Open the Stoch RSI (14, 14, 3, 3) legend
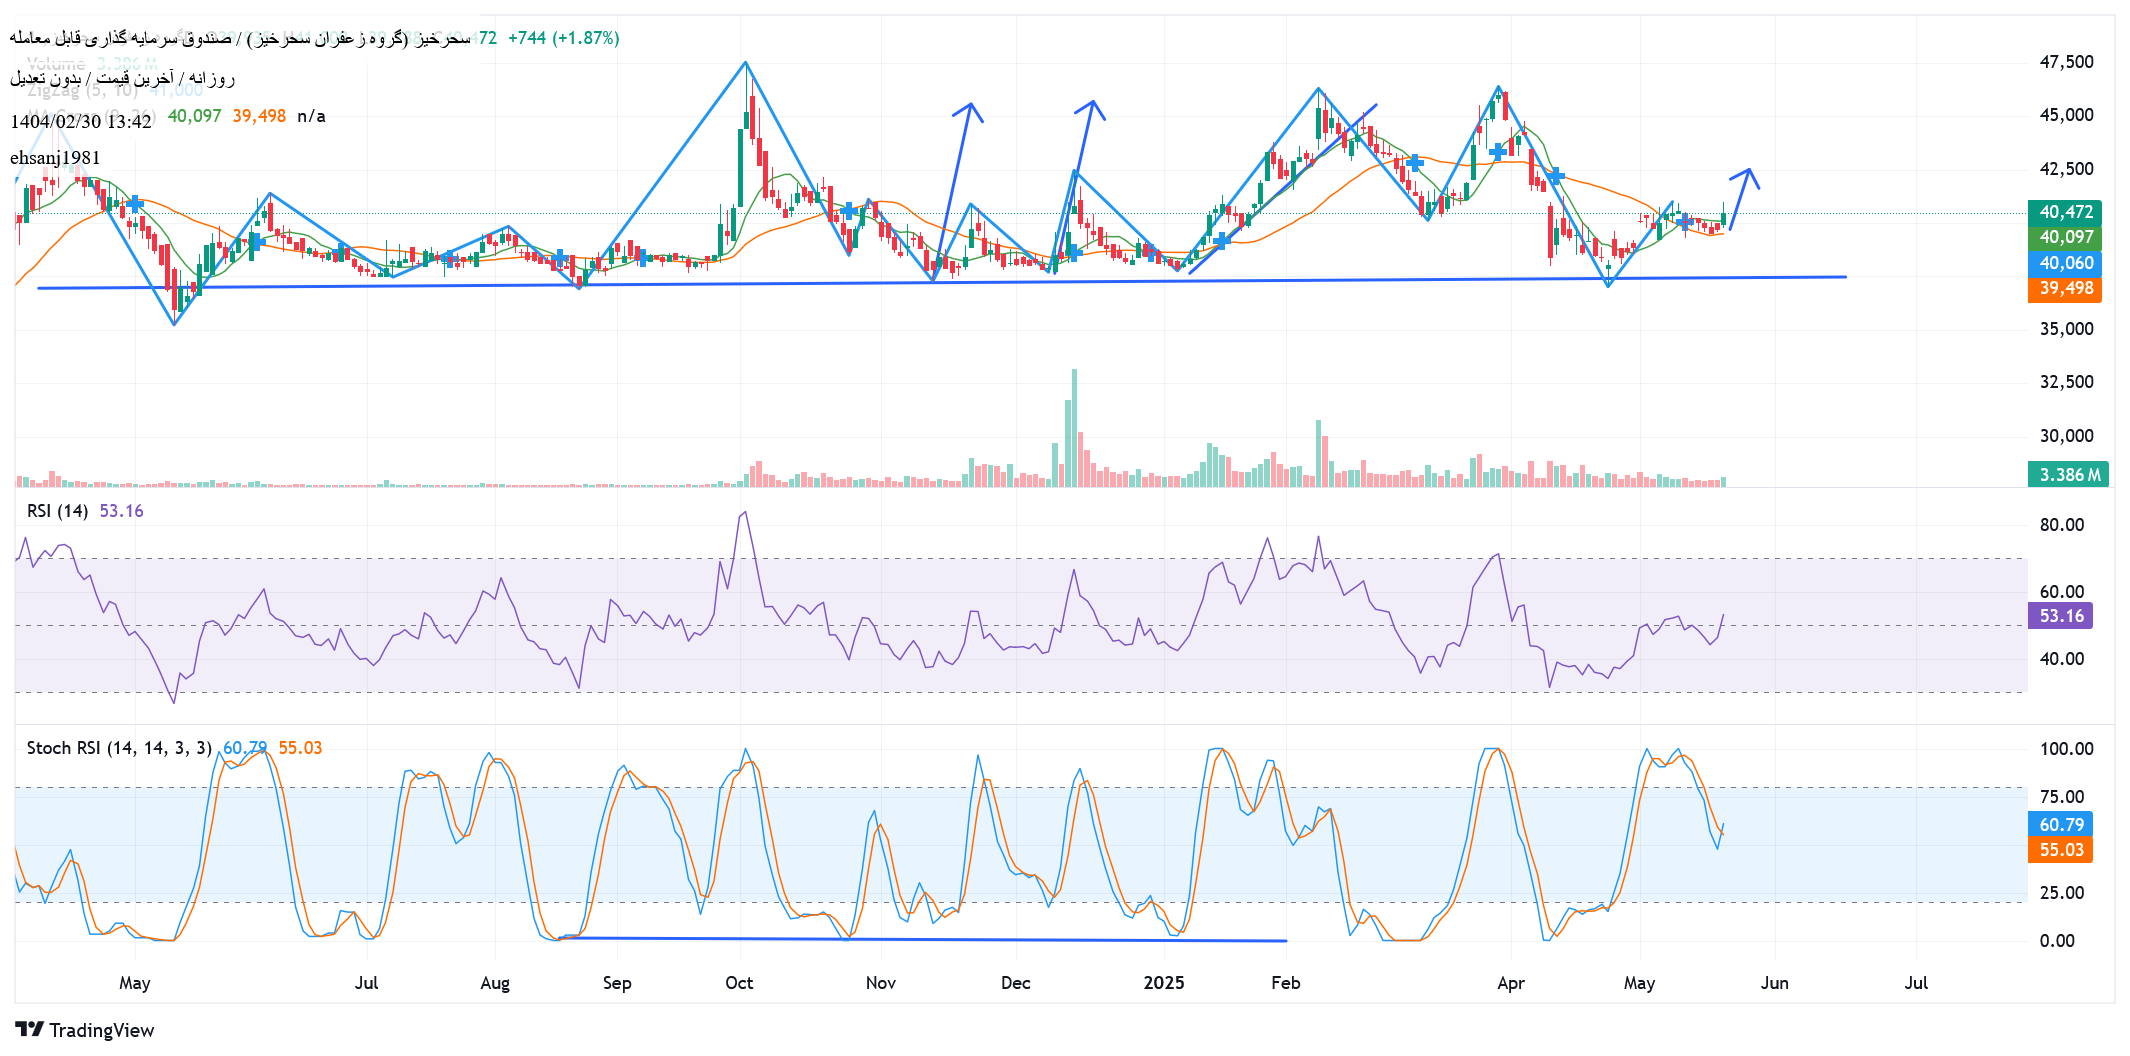 118,748
